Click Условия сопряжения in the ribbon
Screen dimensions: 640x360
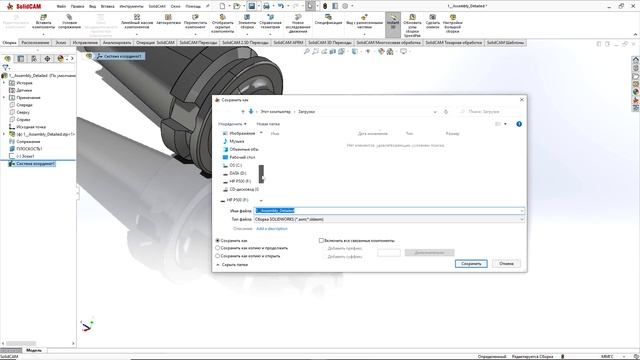[69, 22]
